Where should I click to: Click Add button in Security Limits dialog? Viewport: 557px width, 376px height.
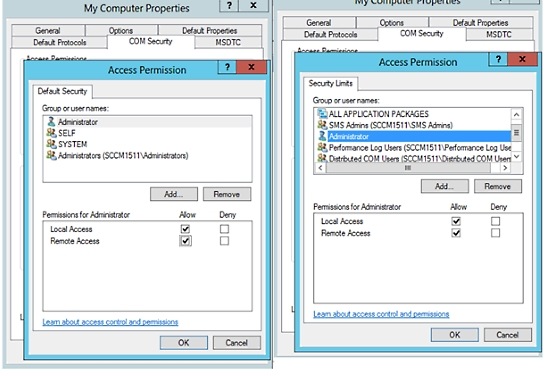pos(445,186)
